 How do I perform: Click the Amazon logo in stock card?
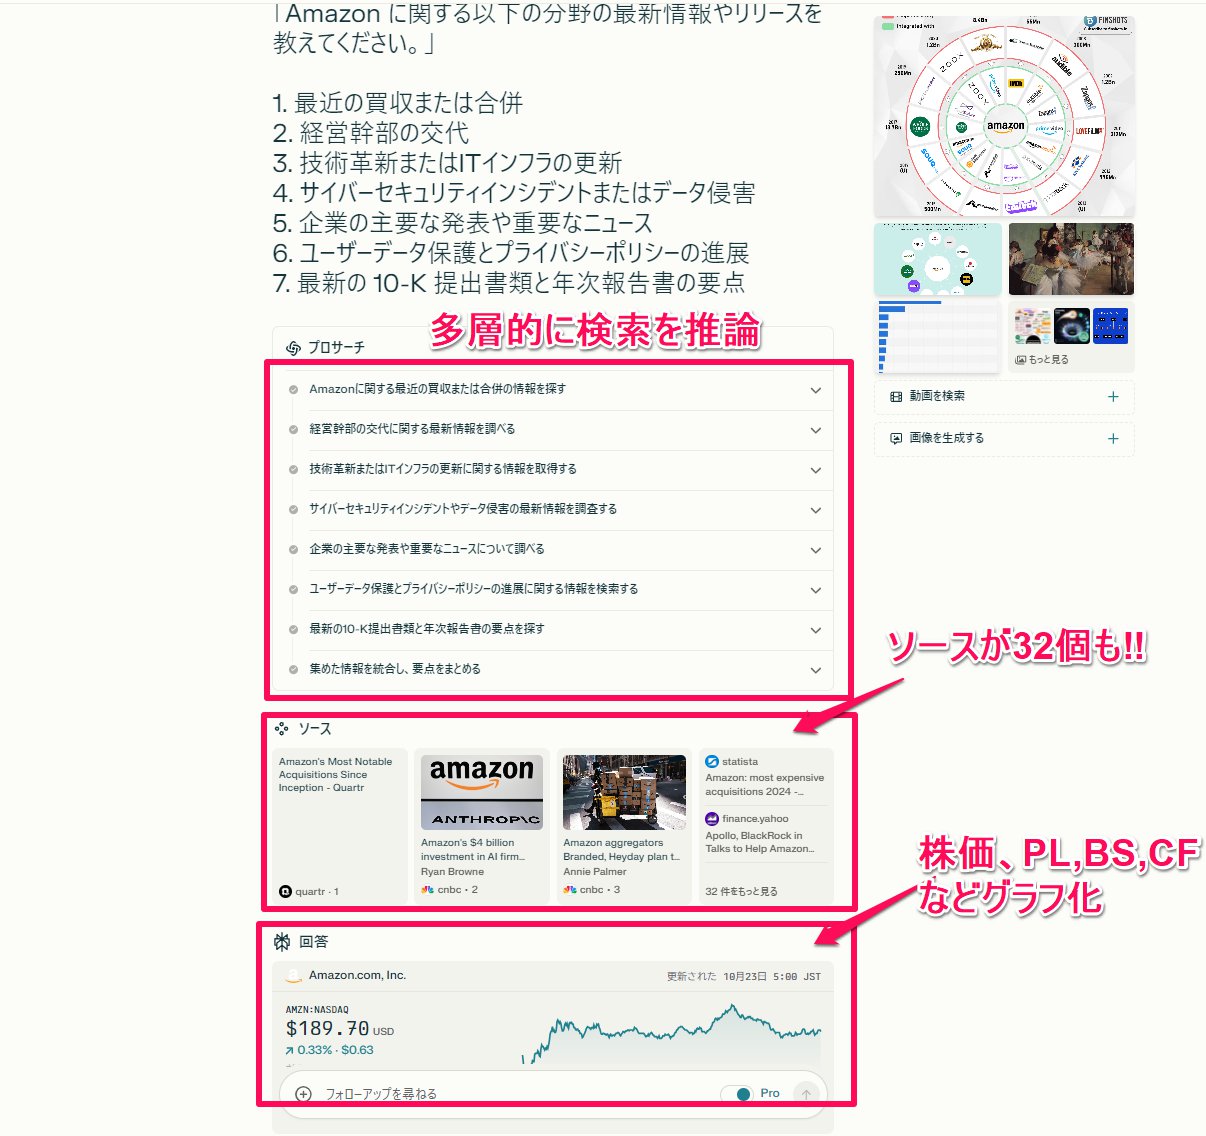(293, 976)
